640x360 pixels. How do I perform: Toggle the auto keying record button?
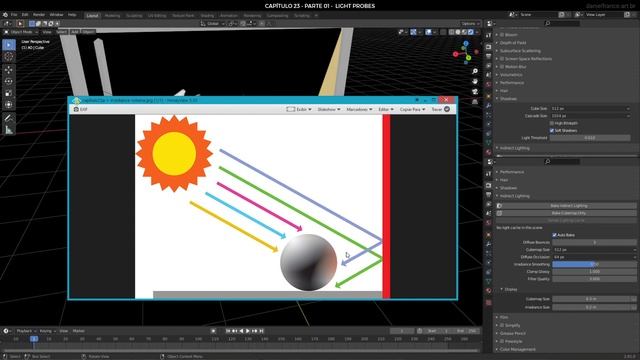point(213,331)
